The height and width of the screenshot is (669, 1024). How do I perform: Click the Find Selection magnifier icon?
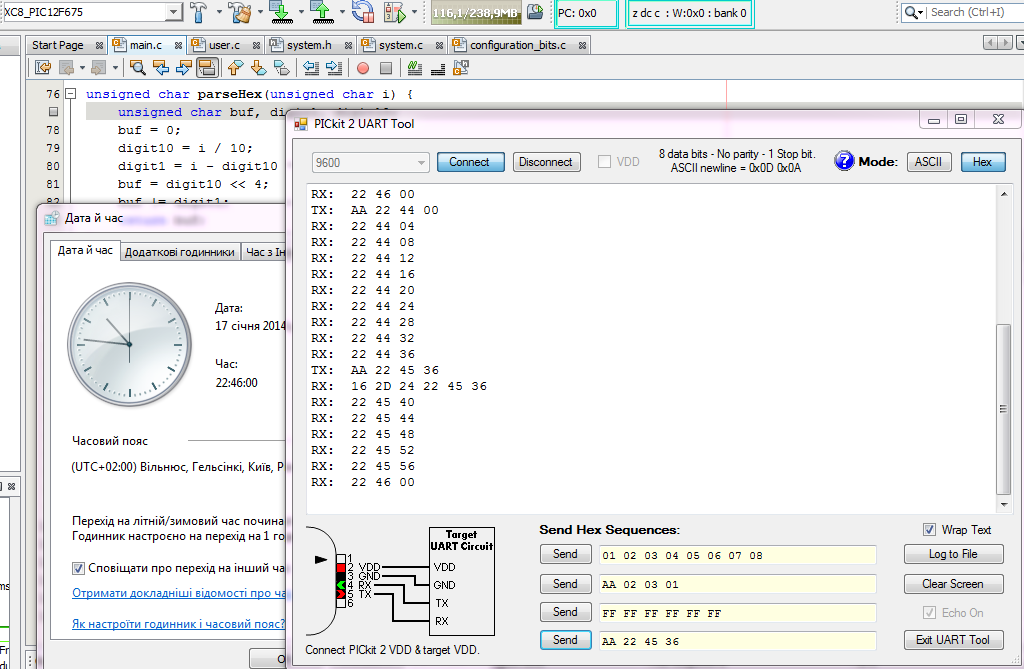click(x=138, y=68)
